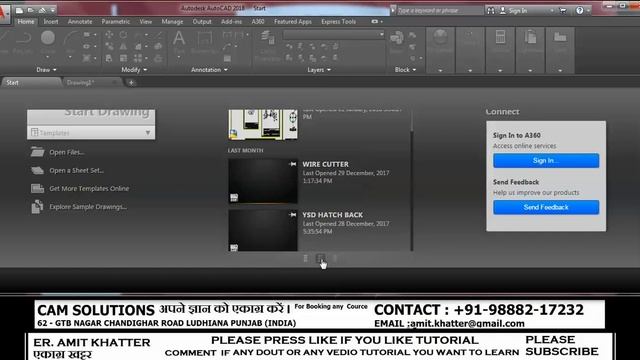Click the middle page view icon below recent documents
The height and width of the screenshot is (360, 640).
[320, 258]
